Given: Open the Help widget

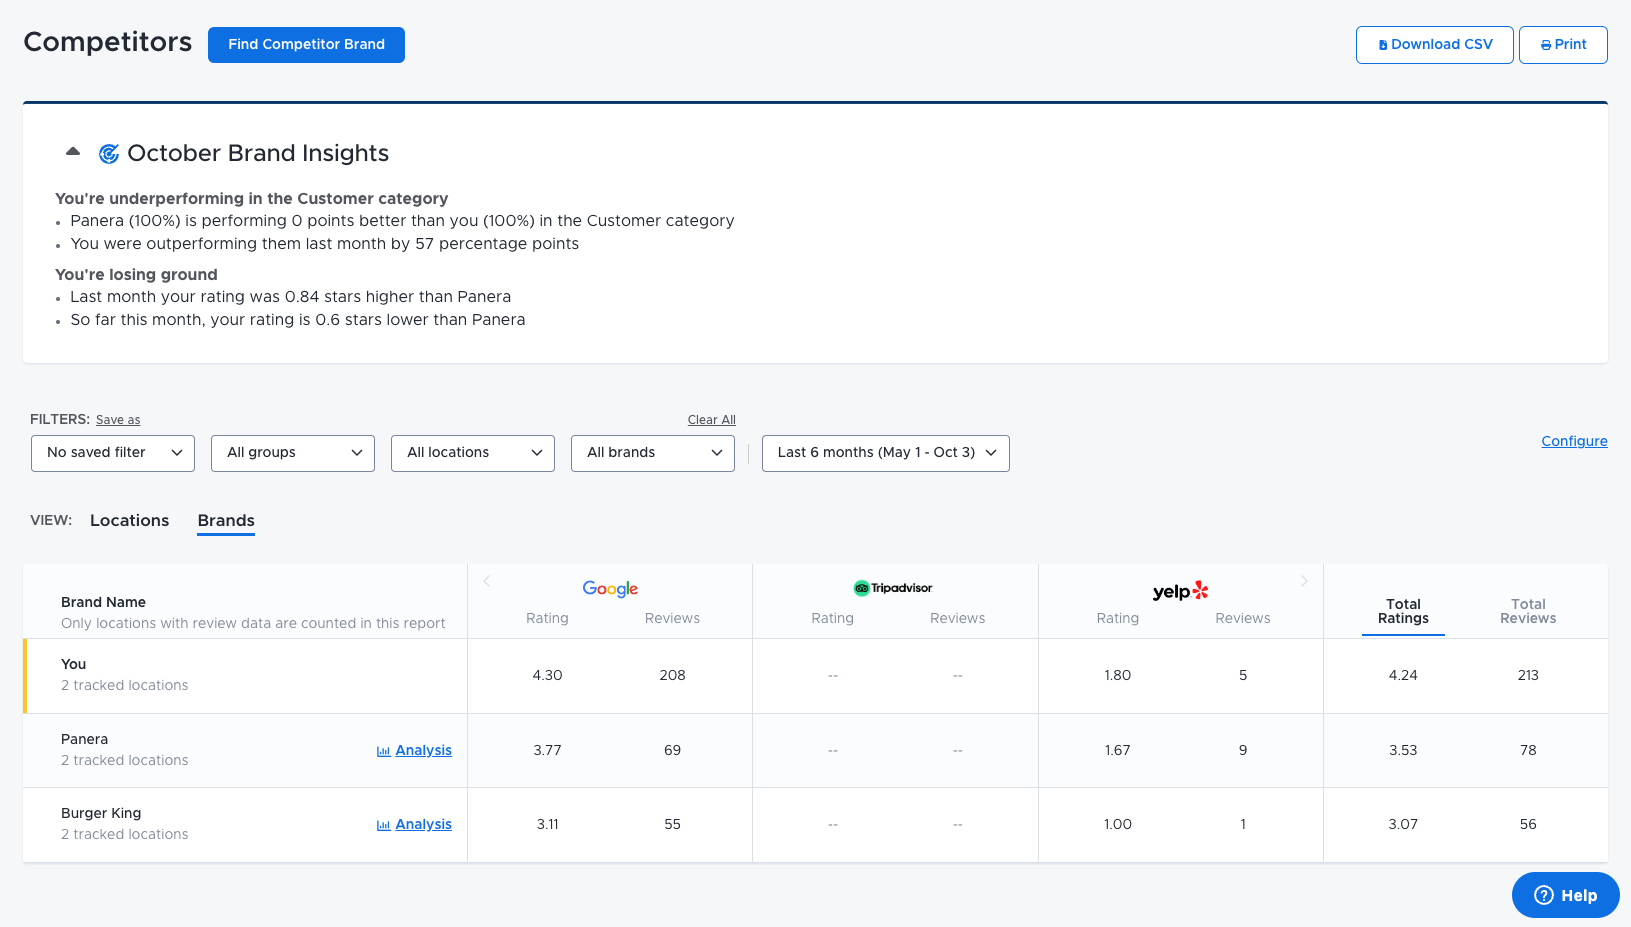Looking at the screenshot, I should point(1565,895).
